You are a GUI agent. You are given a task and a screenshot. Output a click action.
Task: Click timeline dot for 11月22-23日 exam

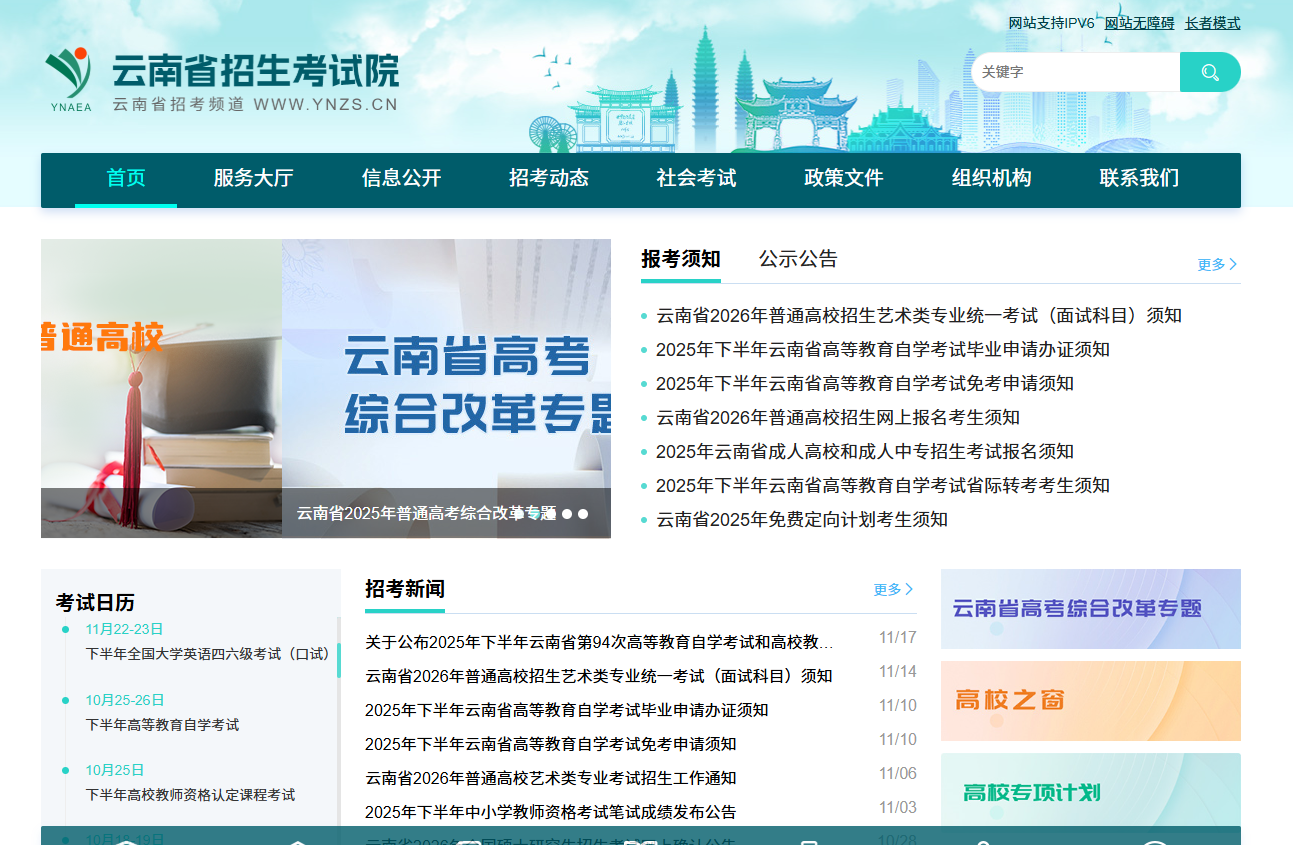point(66,629)
